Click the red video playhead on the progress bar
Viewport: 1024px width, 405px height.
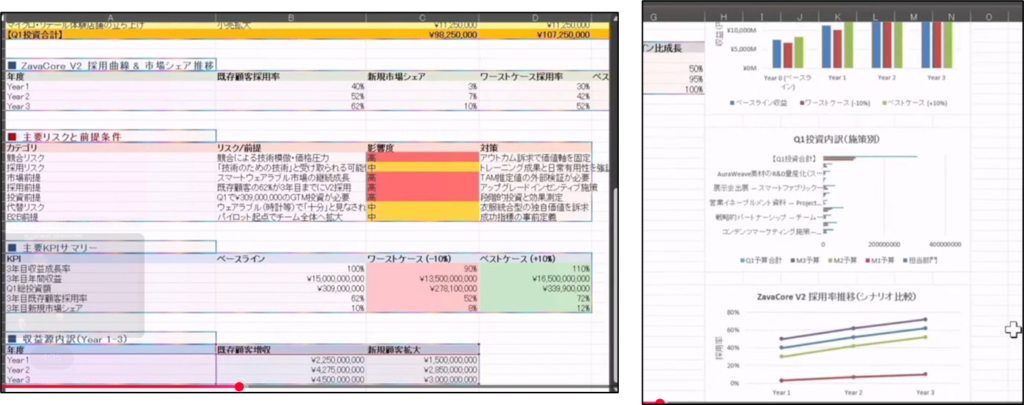pos(239,386)
